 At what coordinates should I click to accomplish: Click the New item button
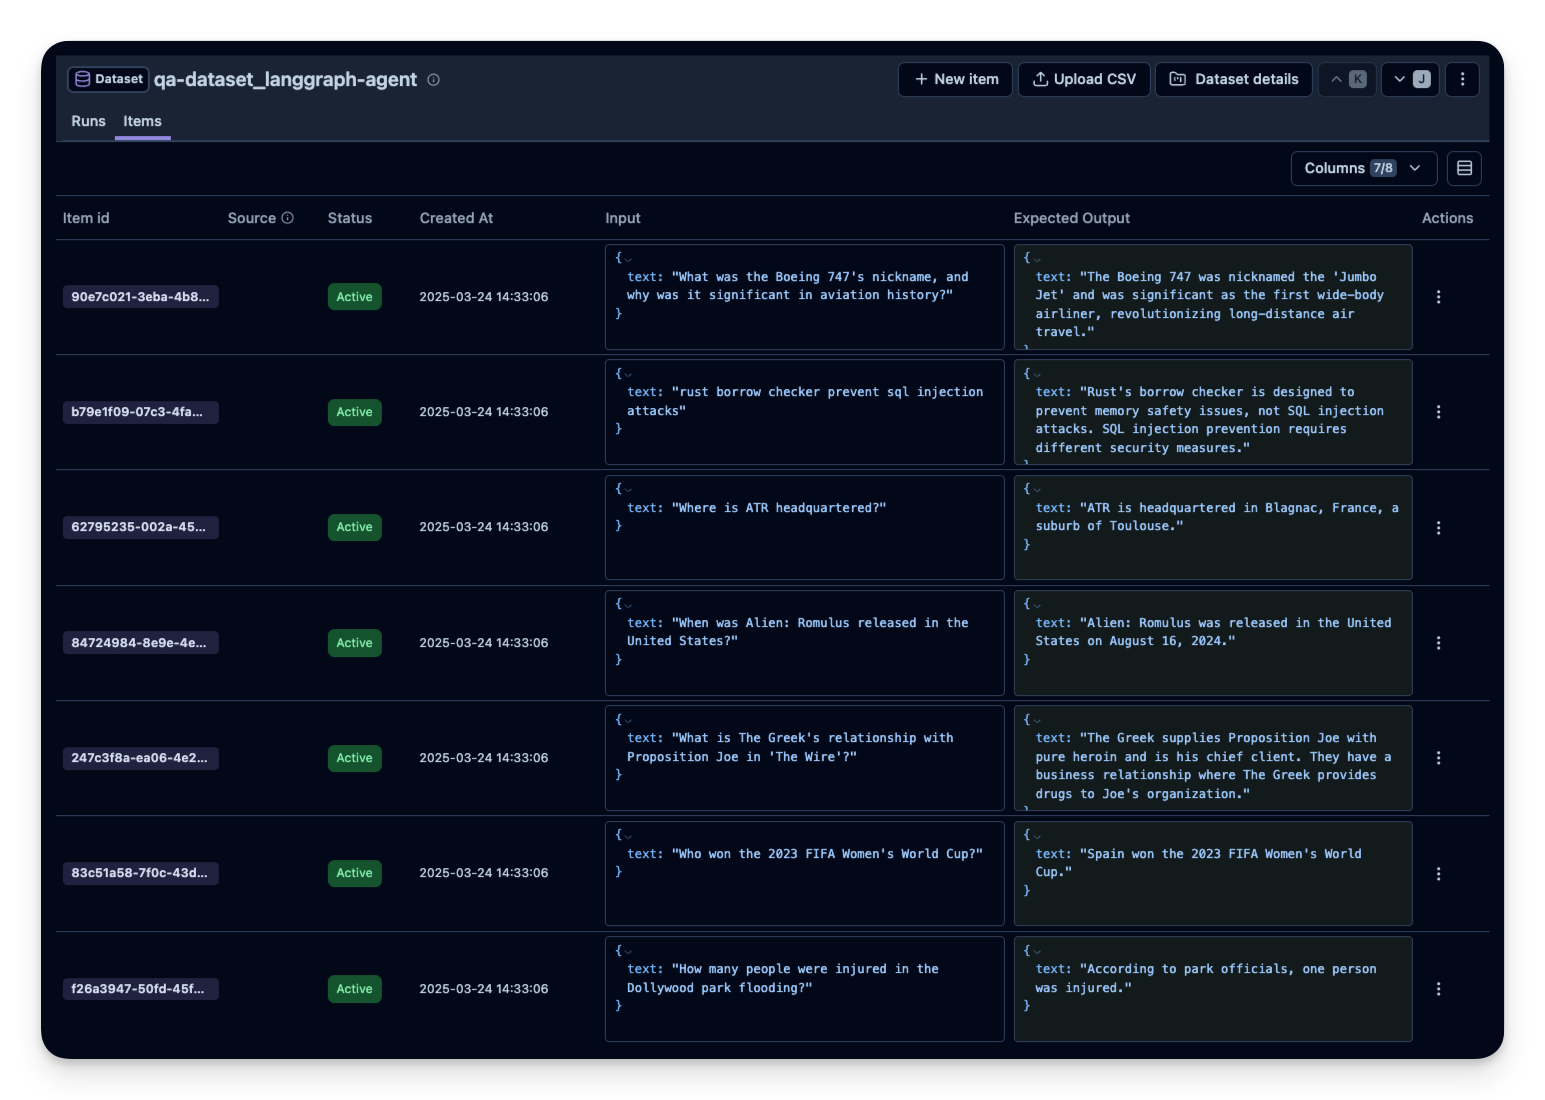pos(954,79)
